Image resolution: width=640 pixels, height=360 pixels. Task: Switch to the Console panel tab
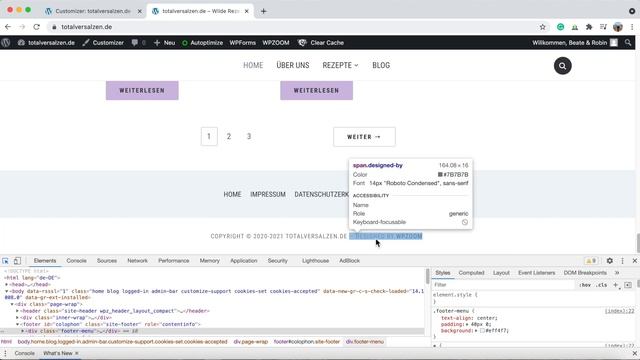(x=76, y=261)
